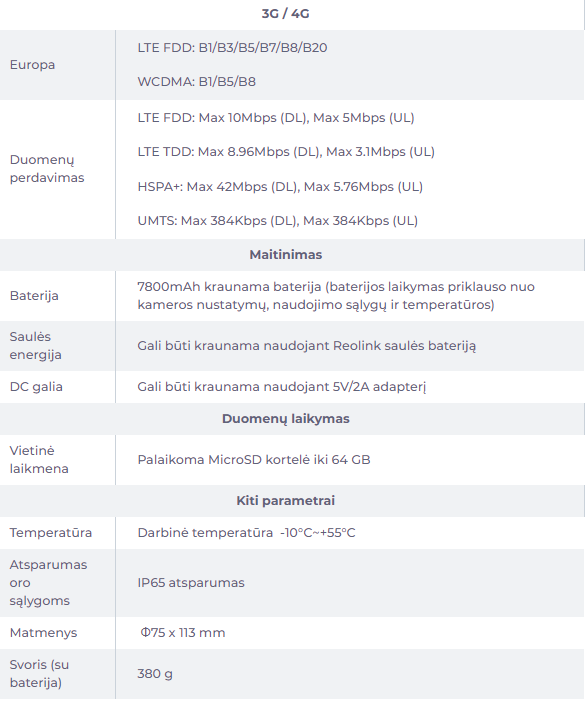Click the 380 g weight value
The image size is (587, 703).
click(155, 674)
